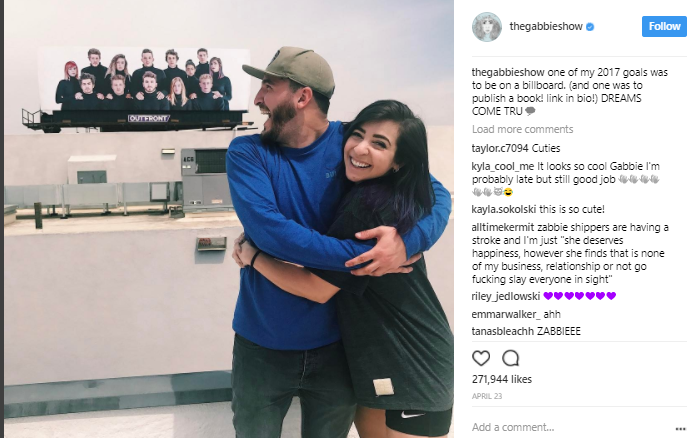Open thegabbieshow username in caption
688x438 pixels.
coord(508,72)
